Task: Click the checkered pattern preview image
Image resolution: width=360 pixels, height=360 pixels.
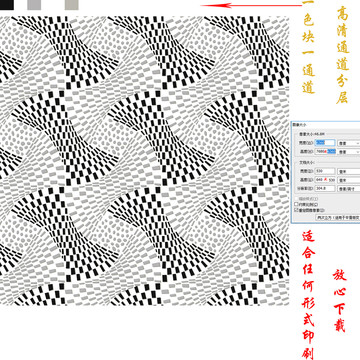Action: click(144, 160)
